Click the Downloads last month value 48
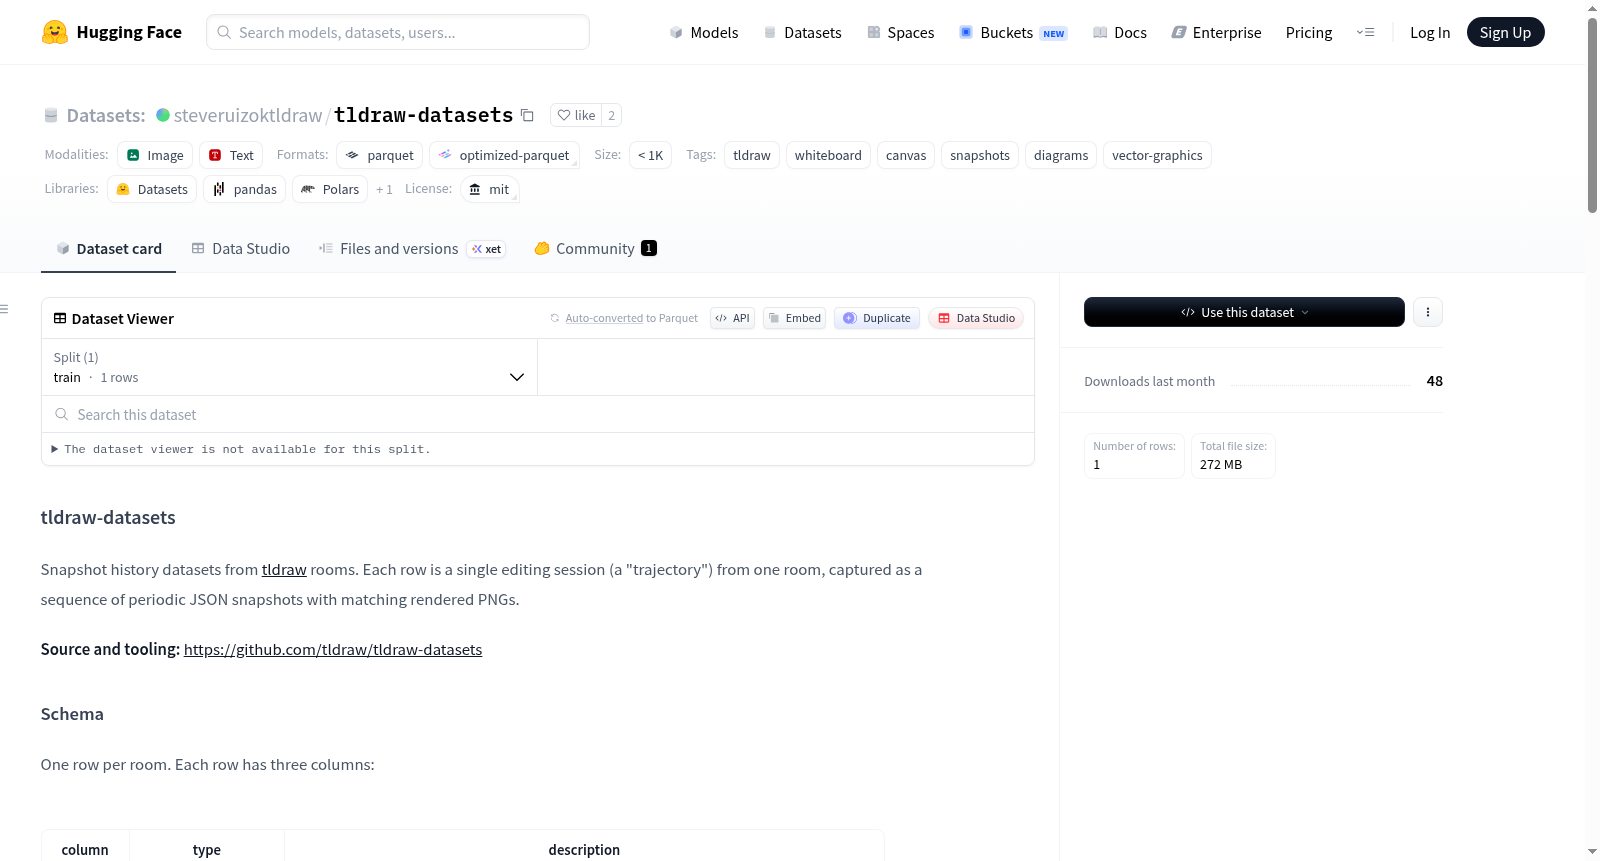Image resolution: width=1600 pixels, height=861 pixels. pyautogui.click(x=1434, y=381)
